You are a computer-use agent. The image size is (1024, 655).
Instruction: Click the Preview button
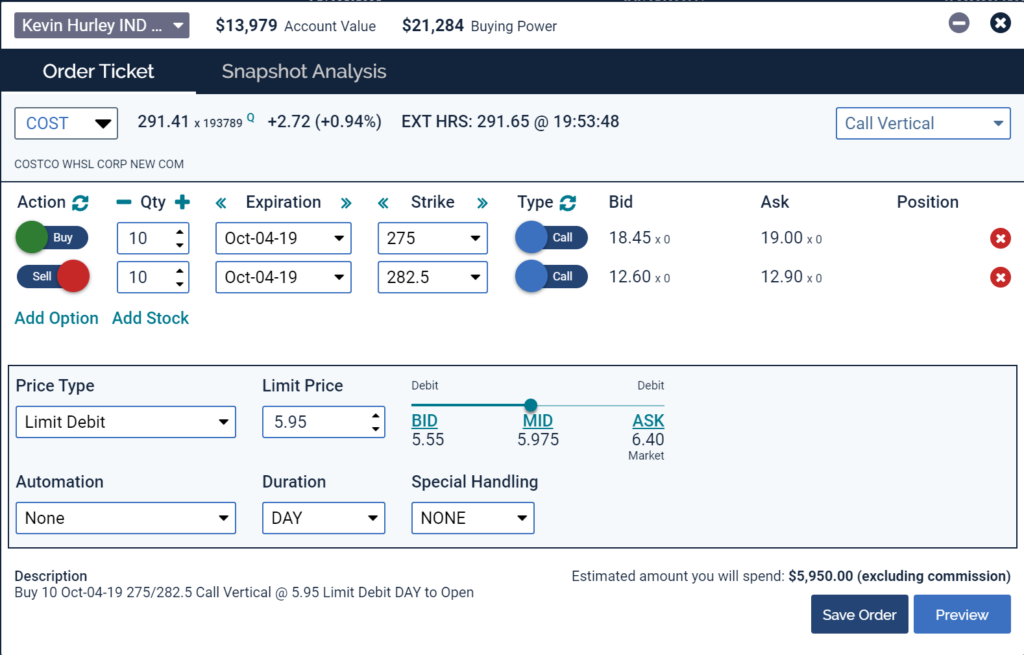961,615
